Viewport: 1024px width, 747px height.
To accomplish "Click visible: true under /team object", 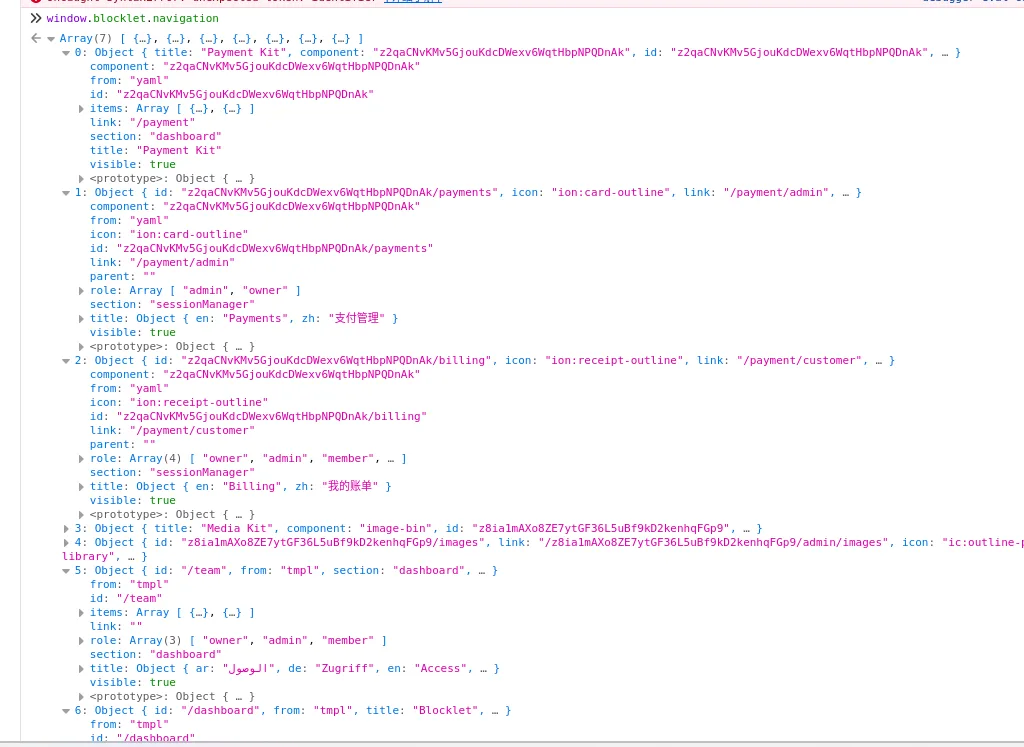I will tap(133, 682).
